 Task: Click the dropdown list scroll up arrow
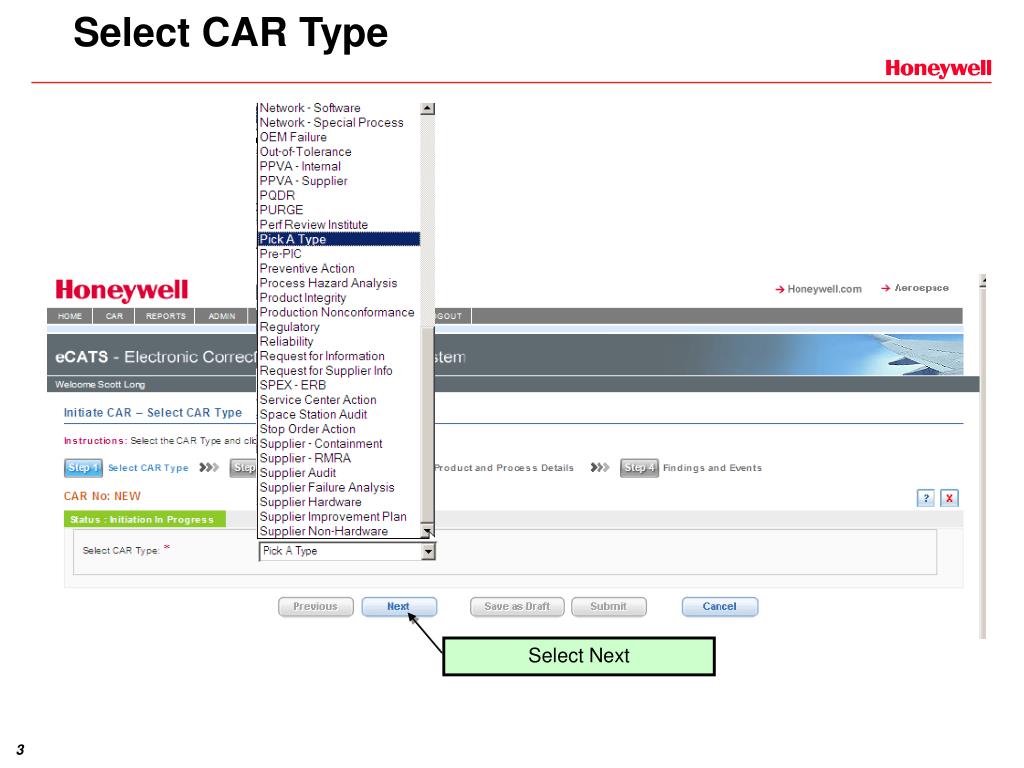tap(428, 109)
